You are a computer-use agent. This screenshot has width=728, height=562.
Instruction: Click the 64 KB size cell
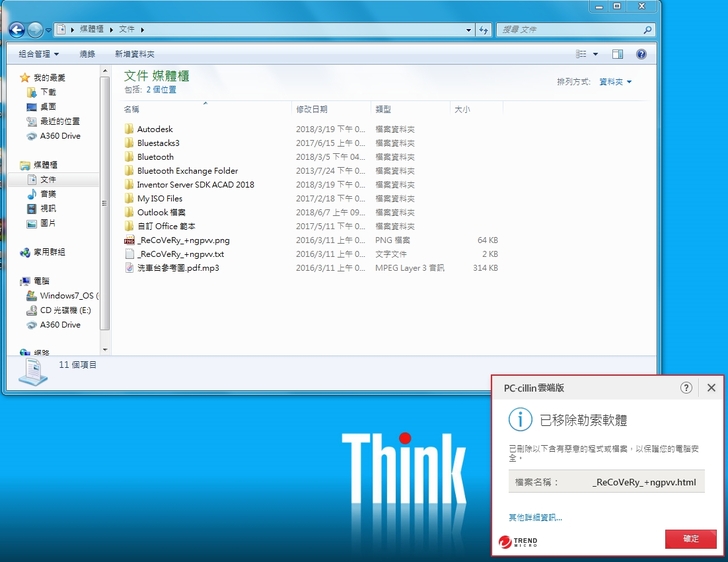(x=488, y=240)
